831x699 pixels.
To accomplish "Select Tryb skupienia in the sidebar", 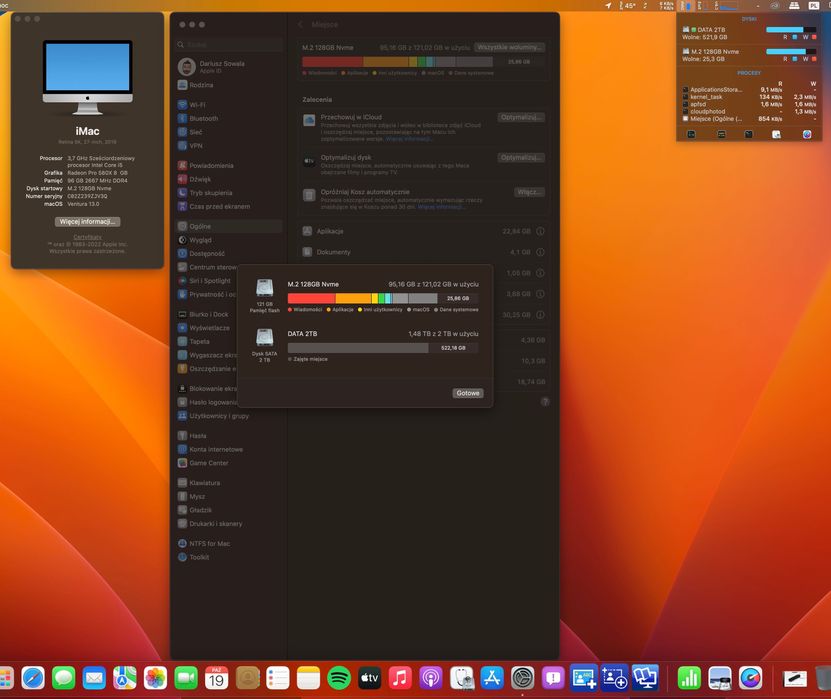I will coord(229,193).
